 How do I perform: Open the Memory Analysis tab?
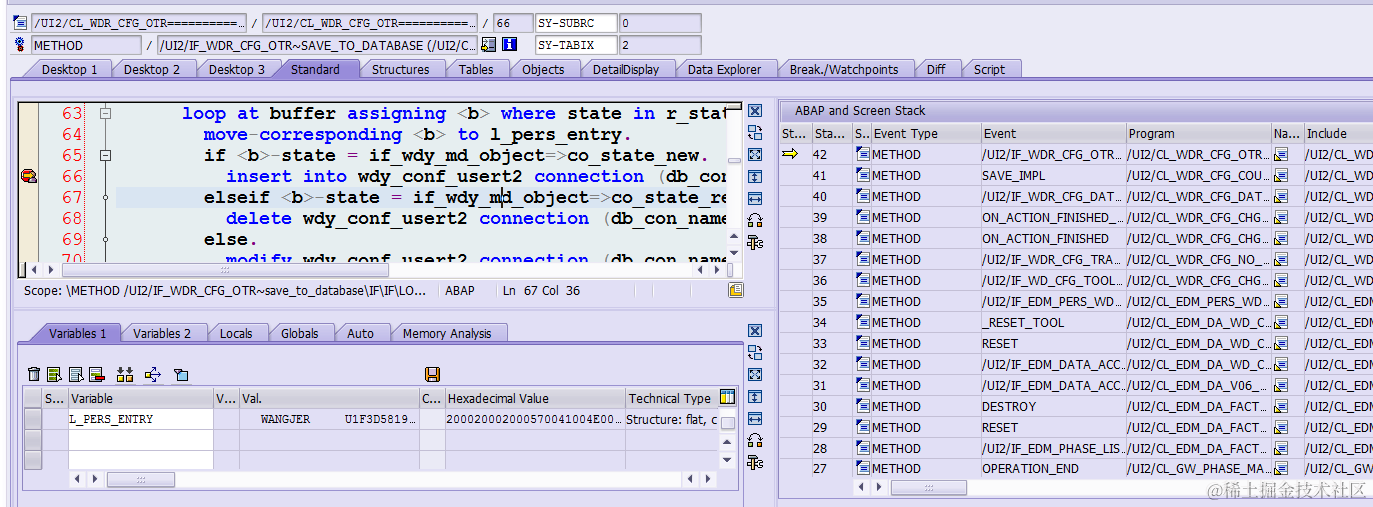coord(447,333)
